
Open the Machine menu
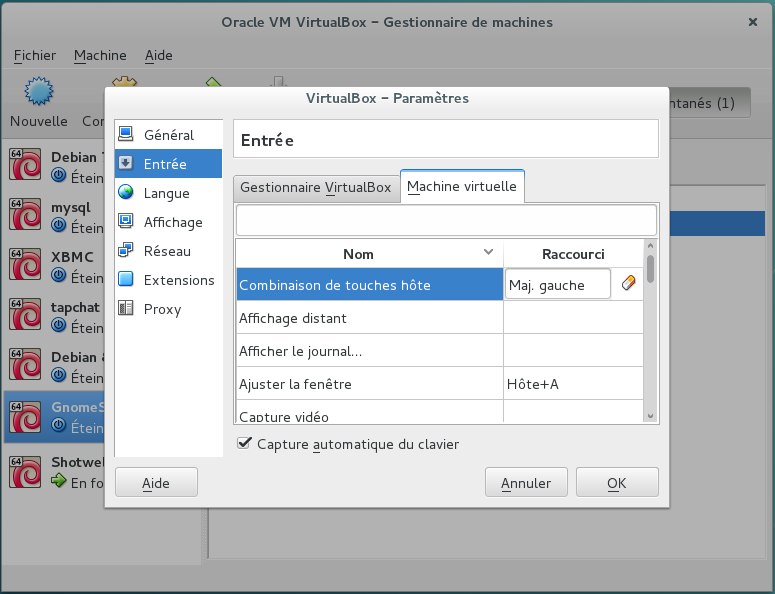click(100, 55)
